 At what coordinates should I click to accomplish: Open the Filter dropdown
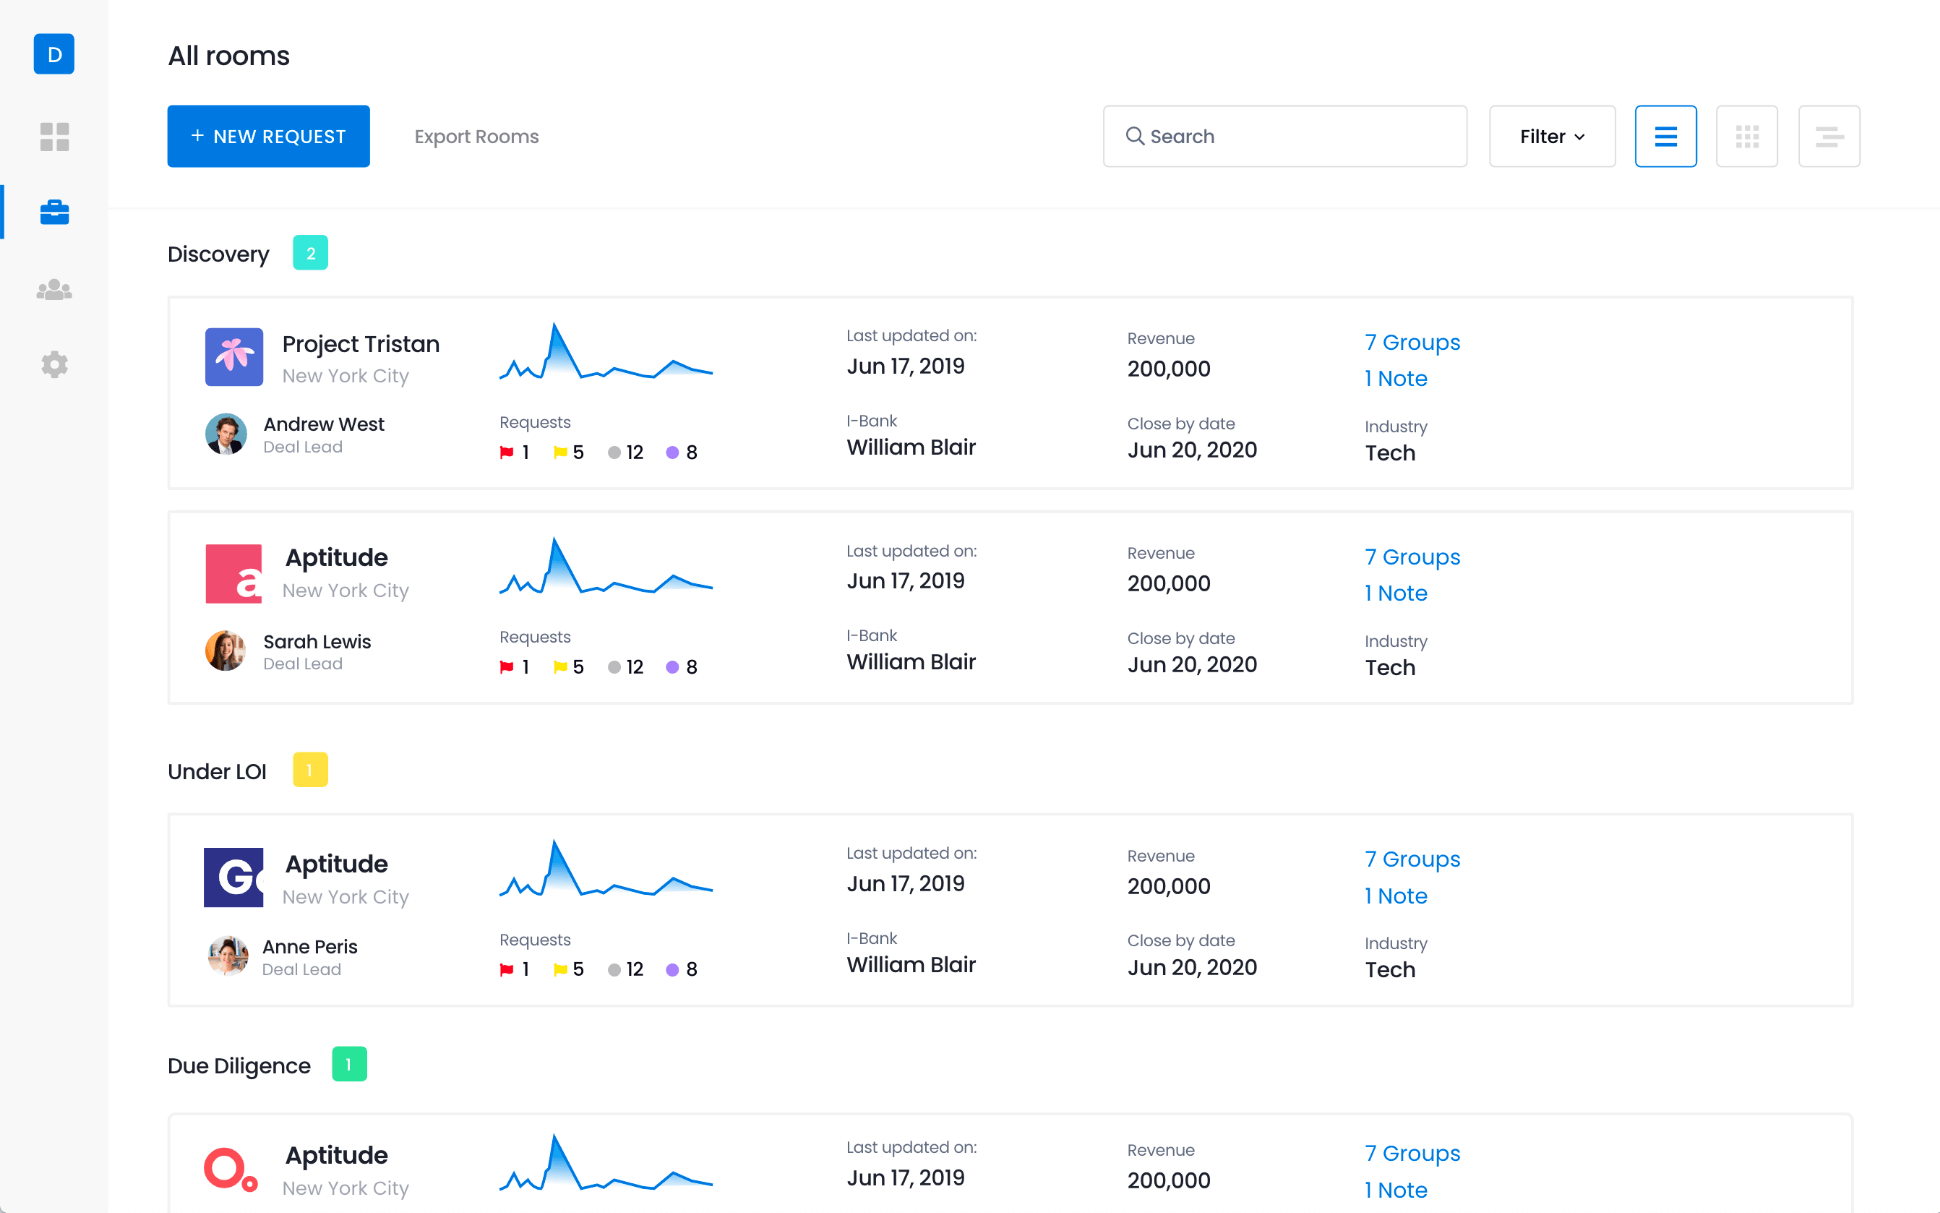coord(1551,136)
